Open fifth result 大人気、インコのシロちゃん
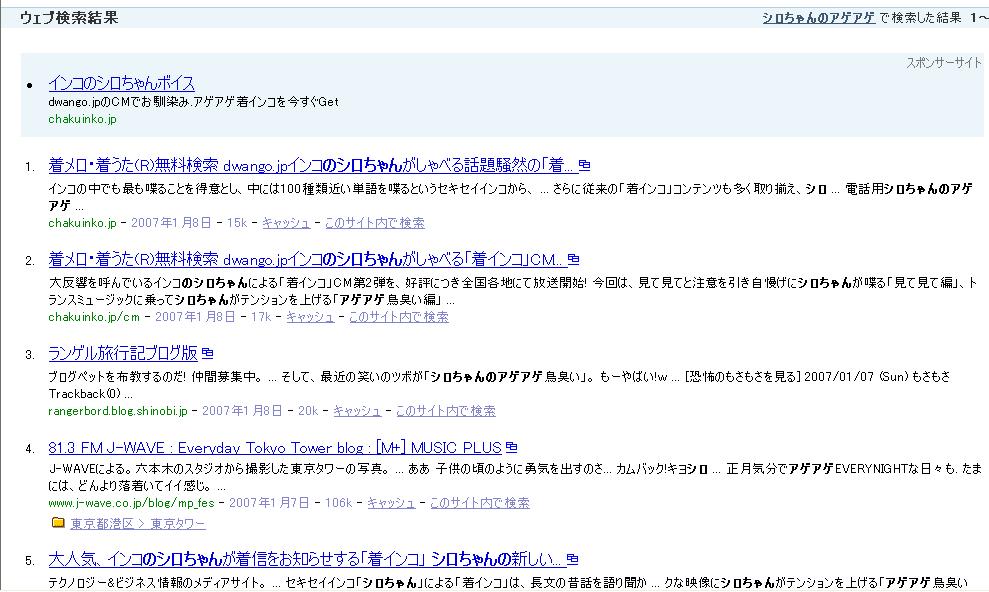This screenshot has width=989, height=592. point(305,559)
